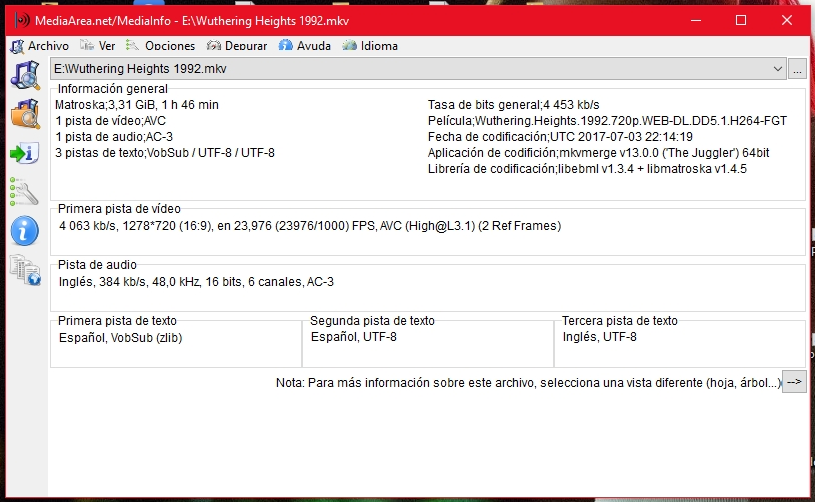Click the '3 pistas de texto;VobSub / UTF-8 / UTF-8' line
The height and width of the screenshot is (502, 815).
click(x=165, y=153)
